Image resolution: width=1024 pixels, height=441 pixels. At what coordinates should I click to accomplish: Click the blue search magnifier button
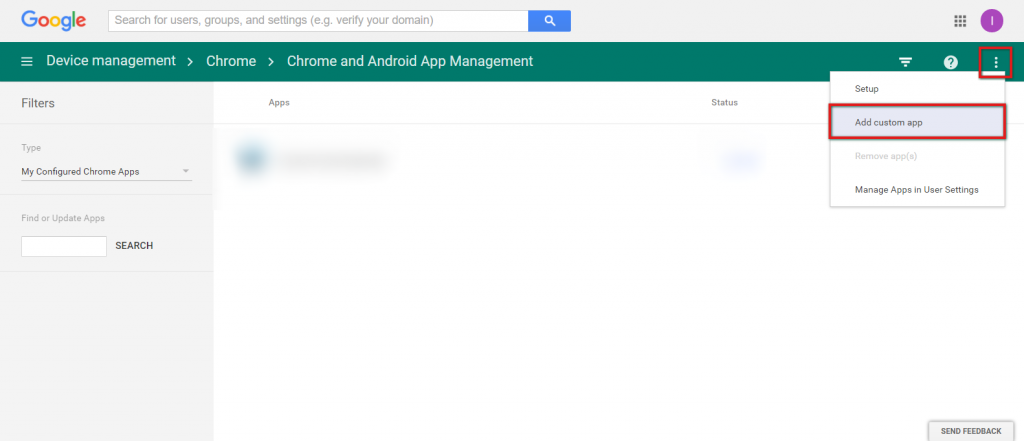[549, 21]
